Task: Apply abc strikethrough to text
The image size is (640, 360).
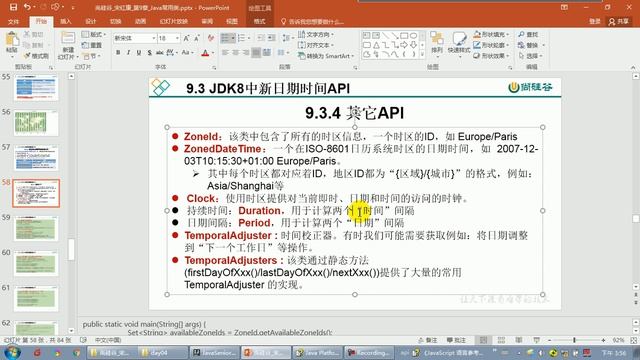Action: (x=160, y=53)
